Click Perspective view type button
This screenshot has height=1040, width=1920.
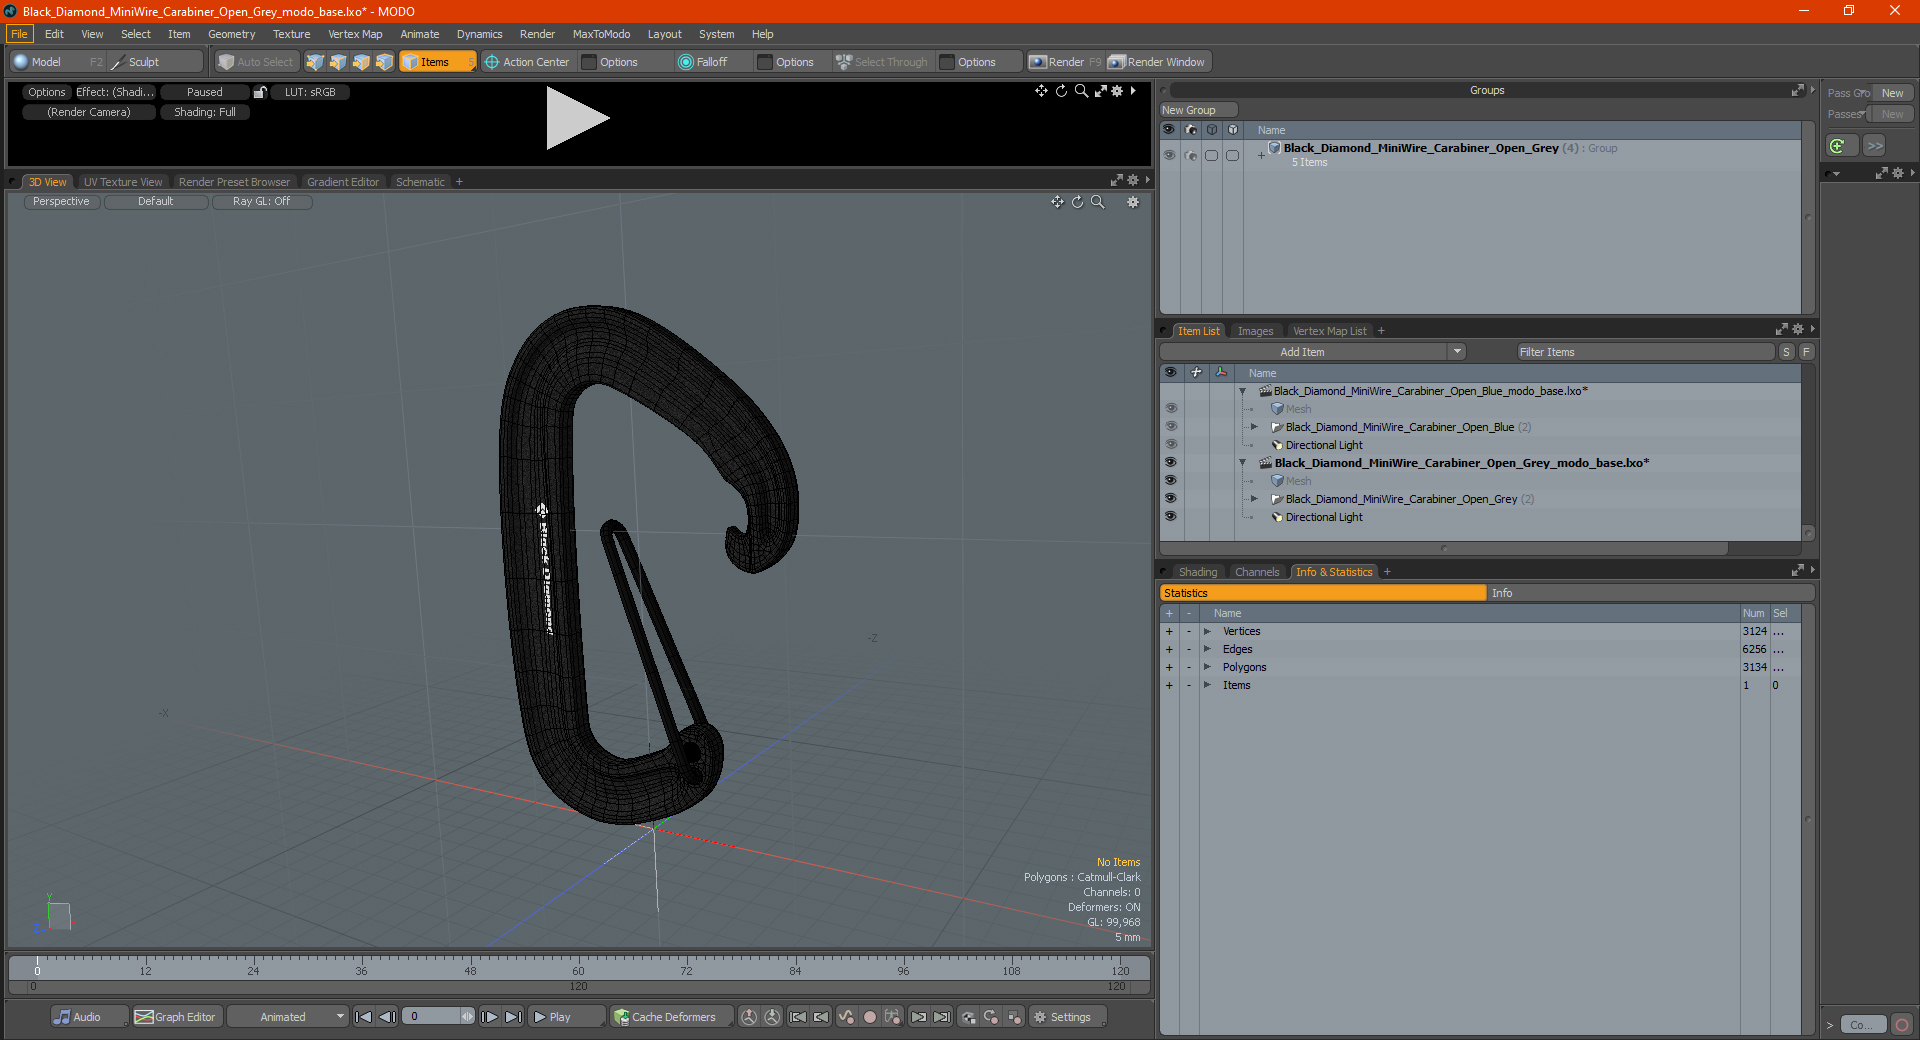[x=61, y=202]
